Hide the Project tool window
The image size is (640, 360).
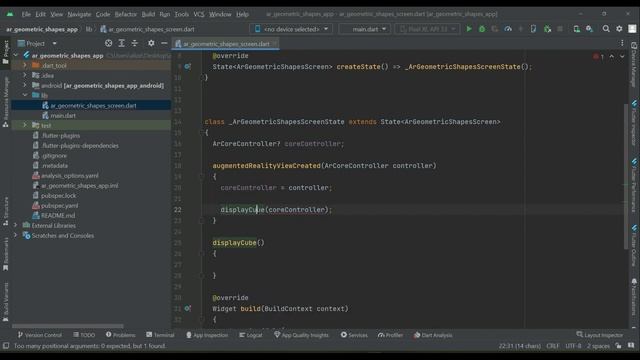(x=164, y=43)
